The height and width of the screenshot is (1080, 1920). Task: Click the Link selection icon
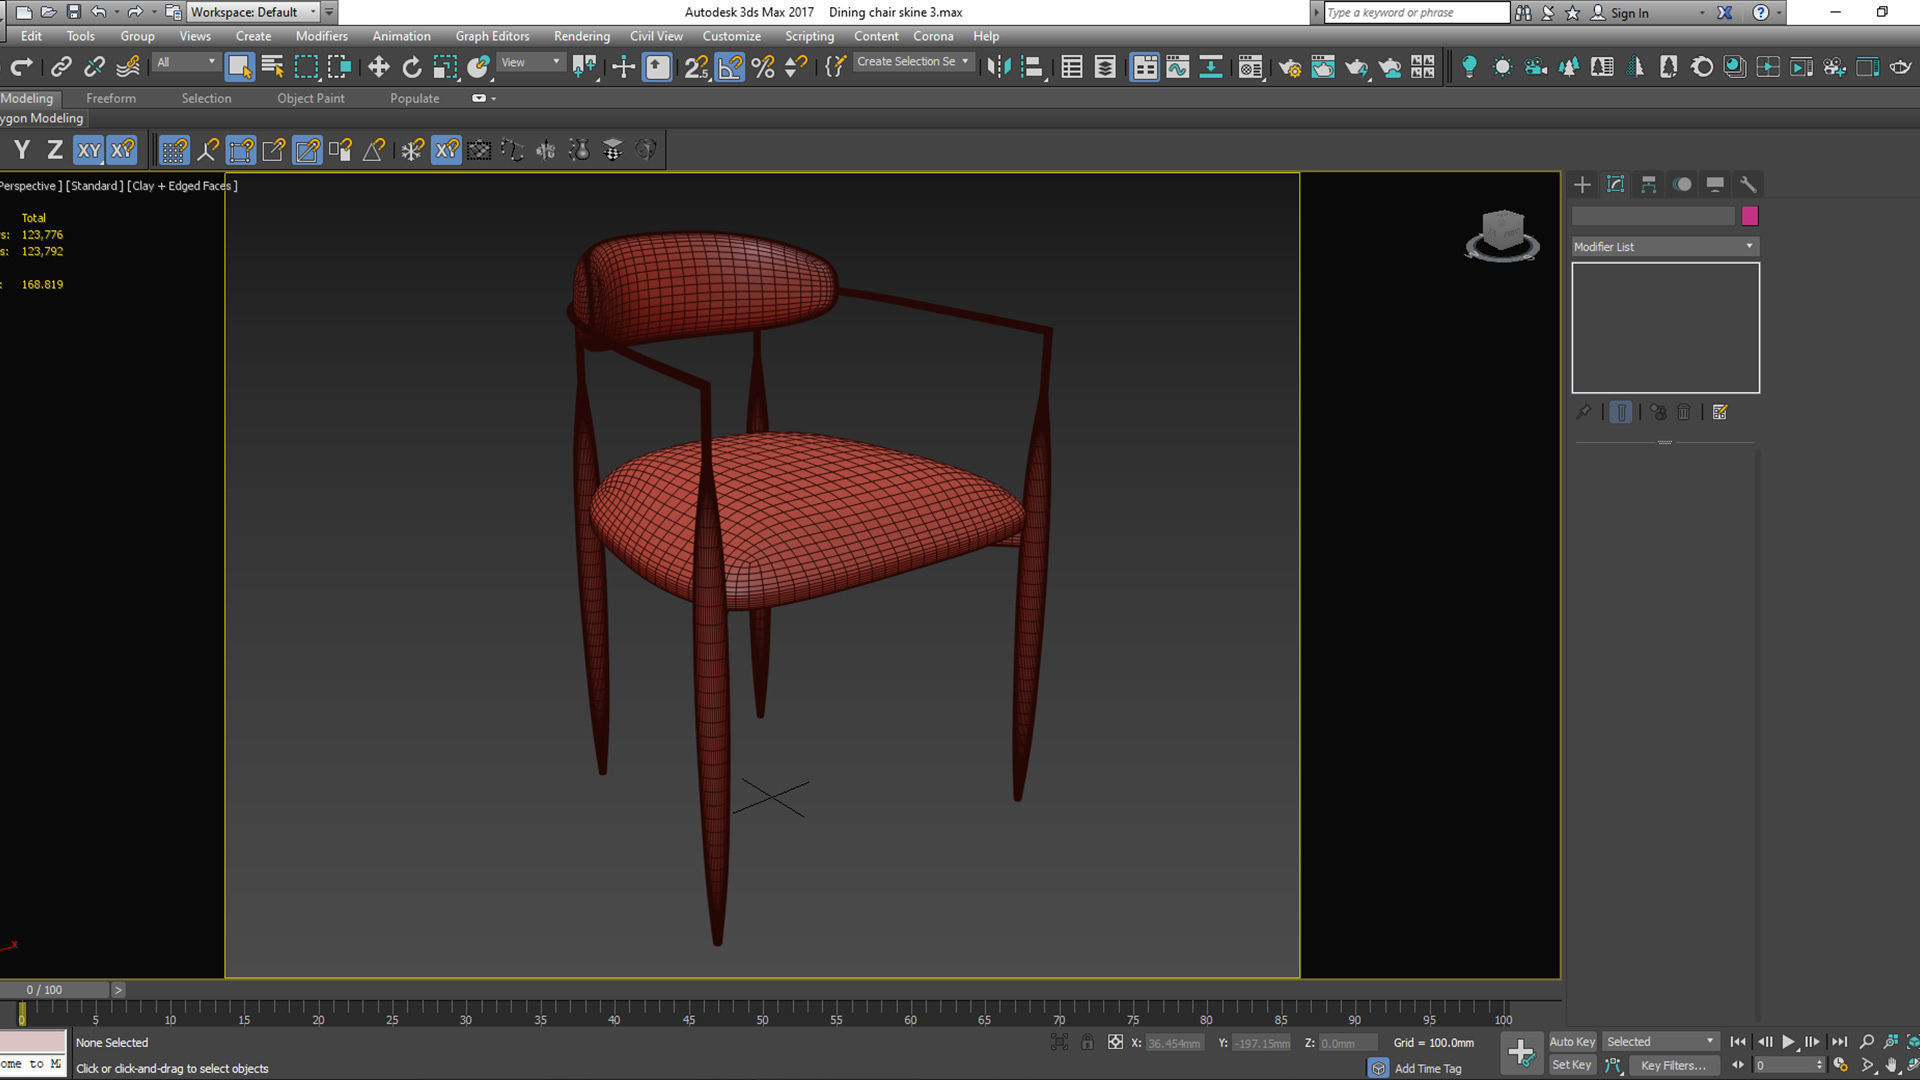61,67
